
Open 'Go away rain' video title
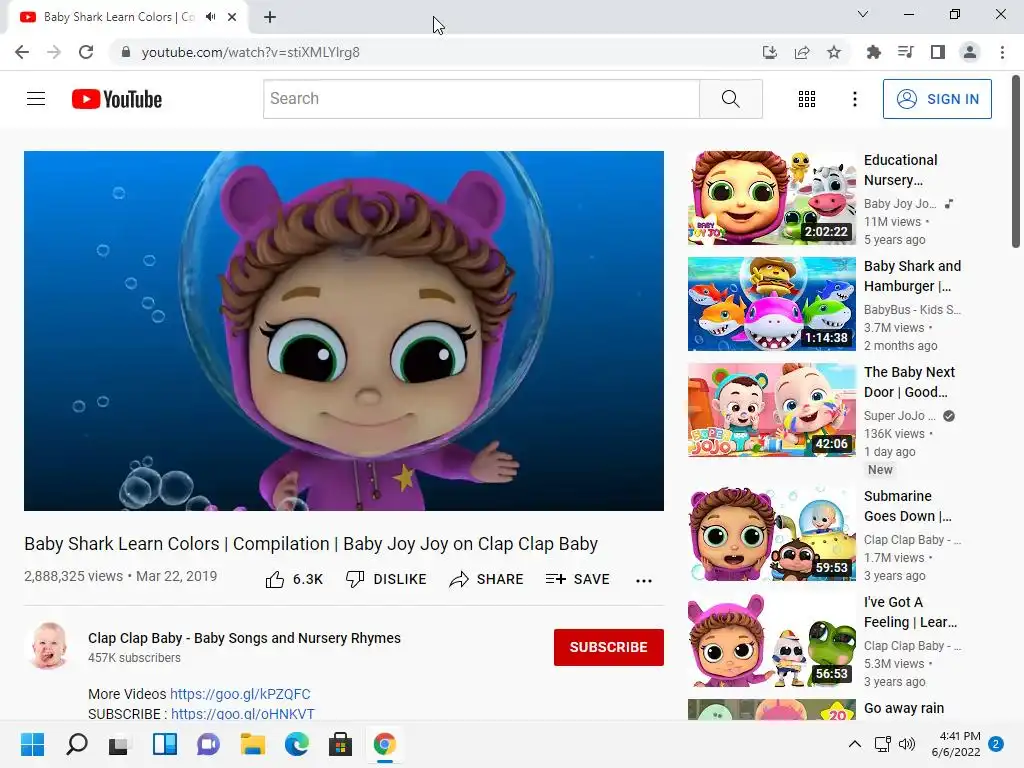click(904, 708)
